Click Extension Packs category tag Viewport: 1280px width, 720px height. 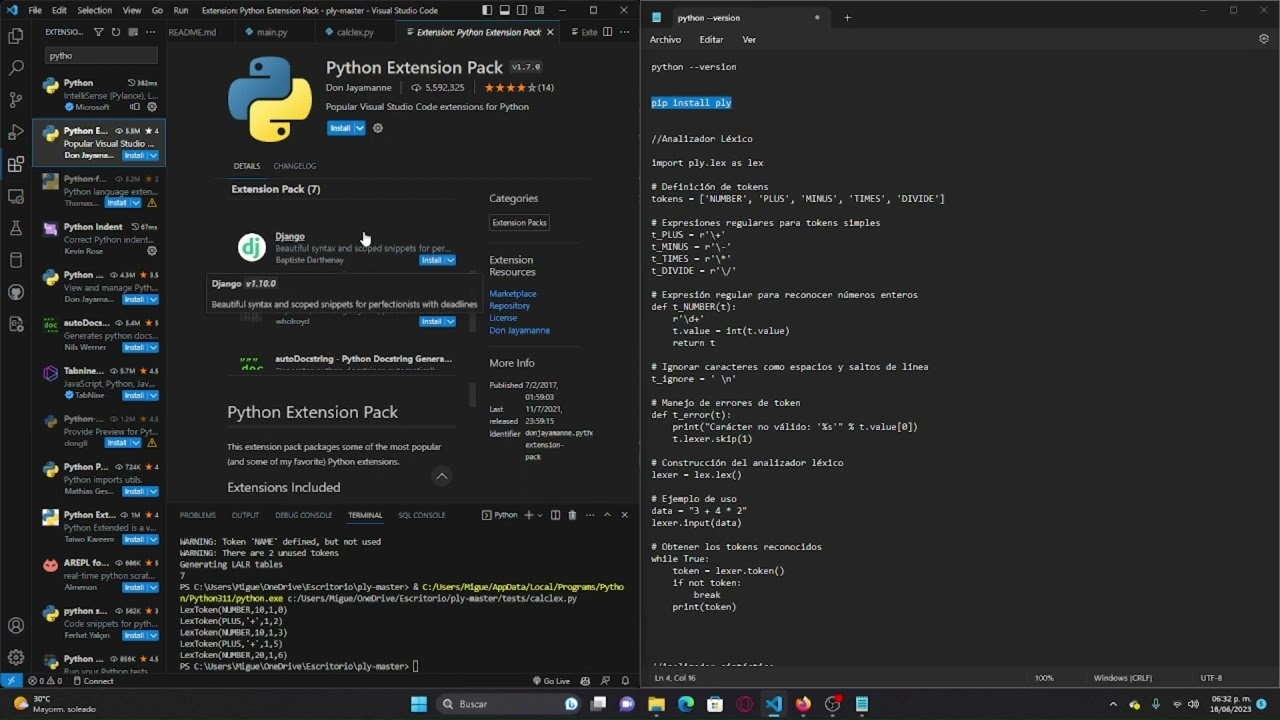coord(519,223)
